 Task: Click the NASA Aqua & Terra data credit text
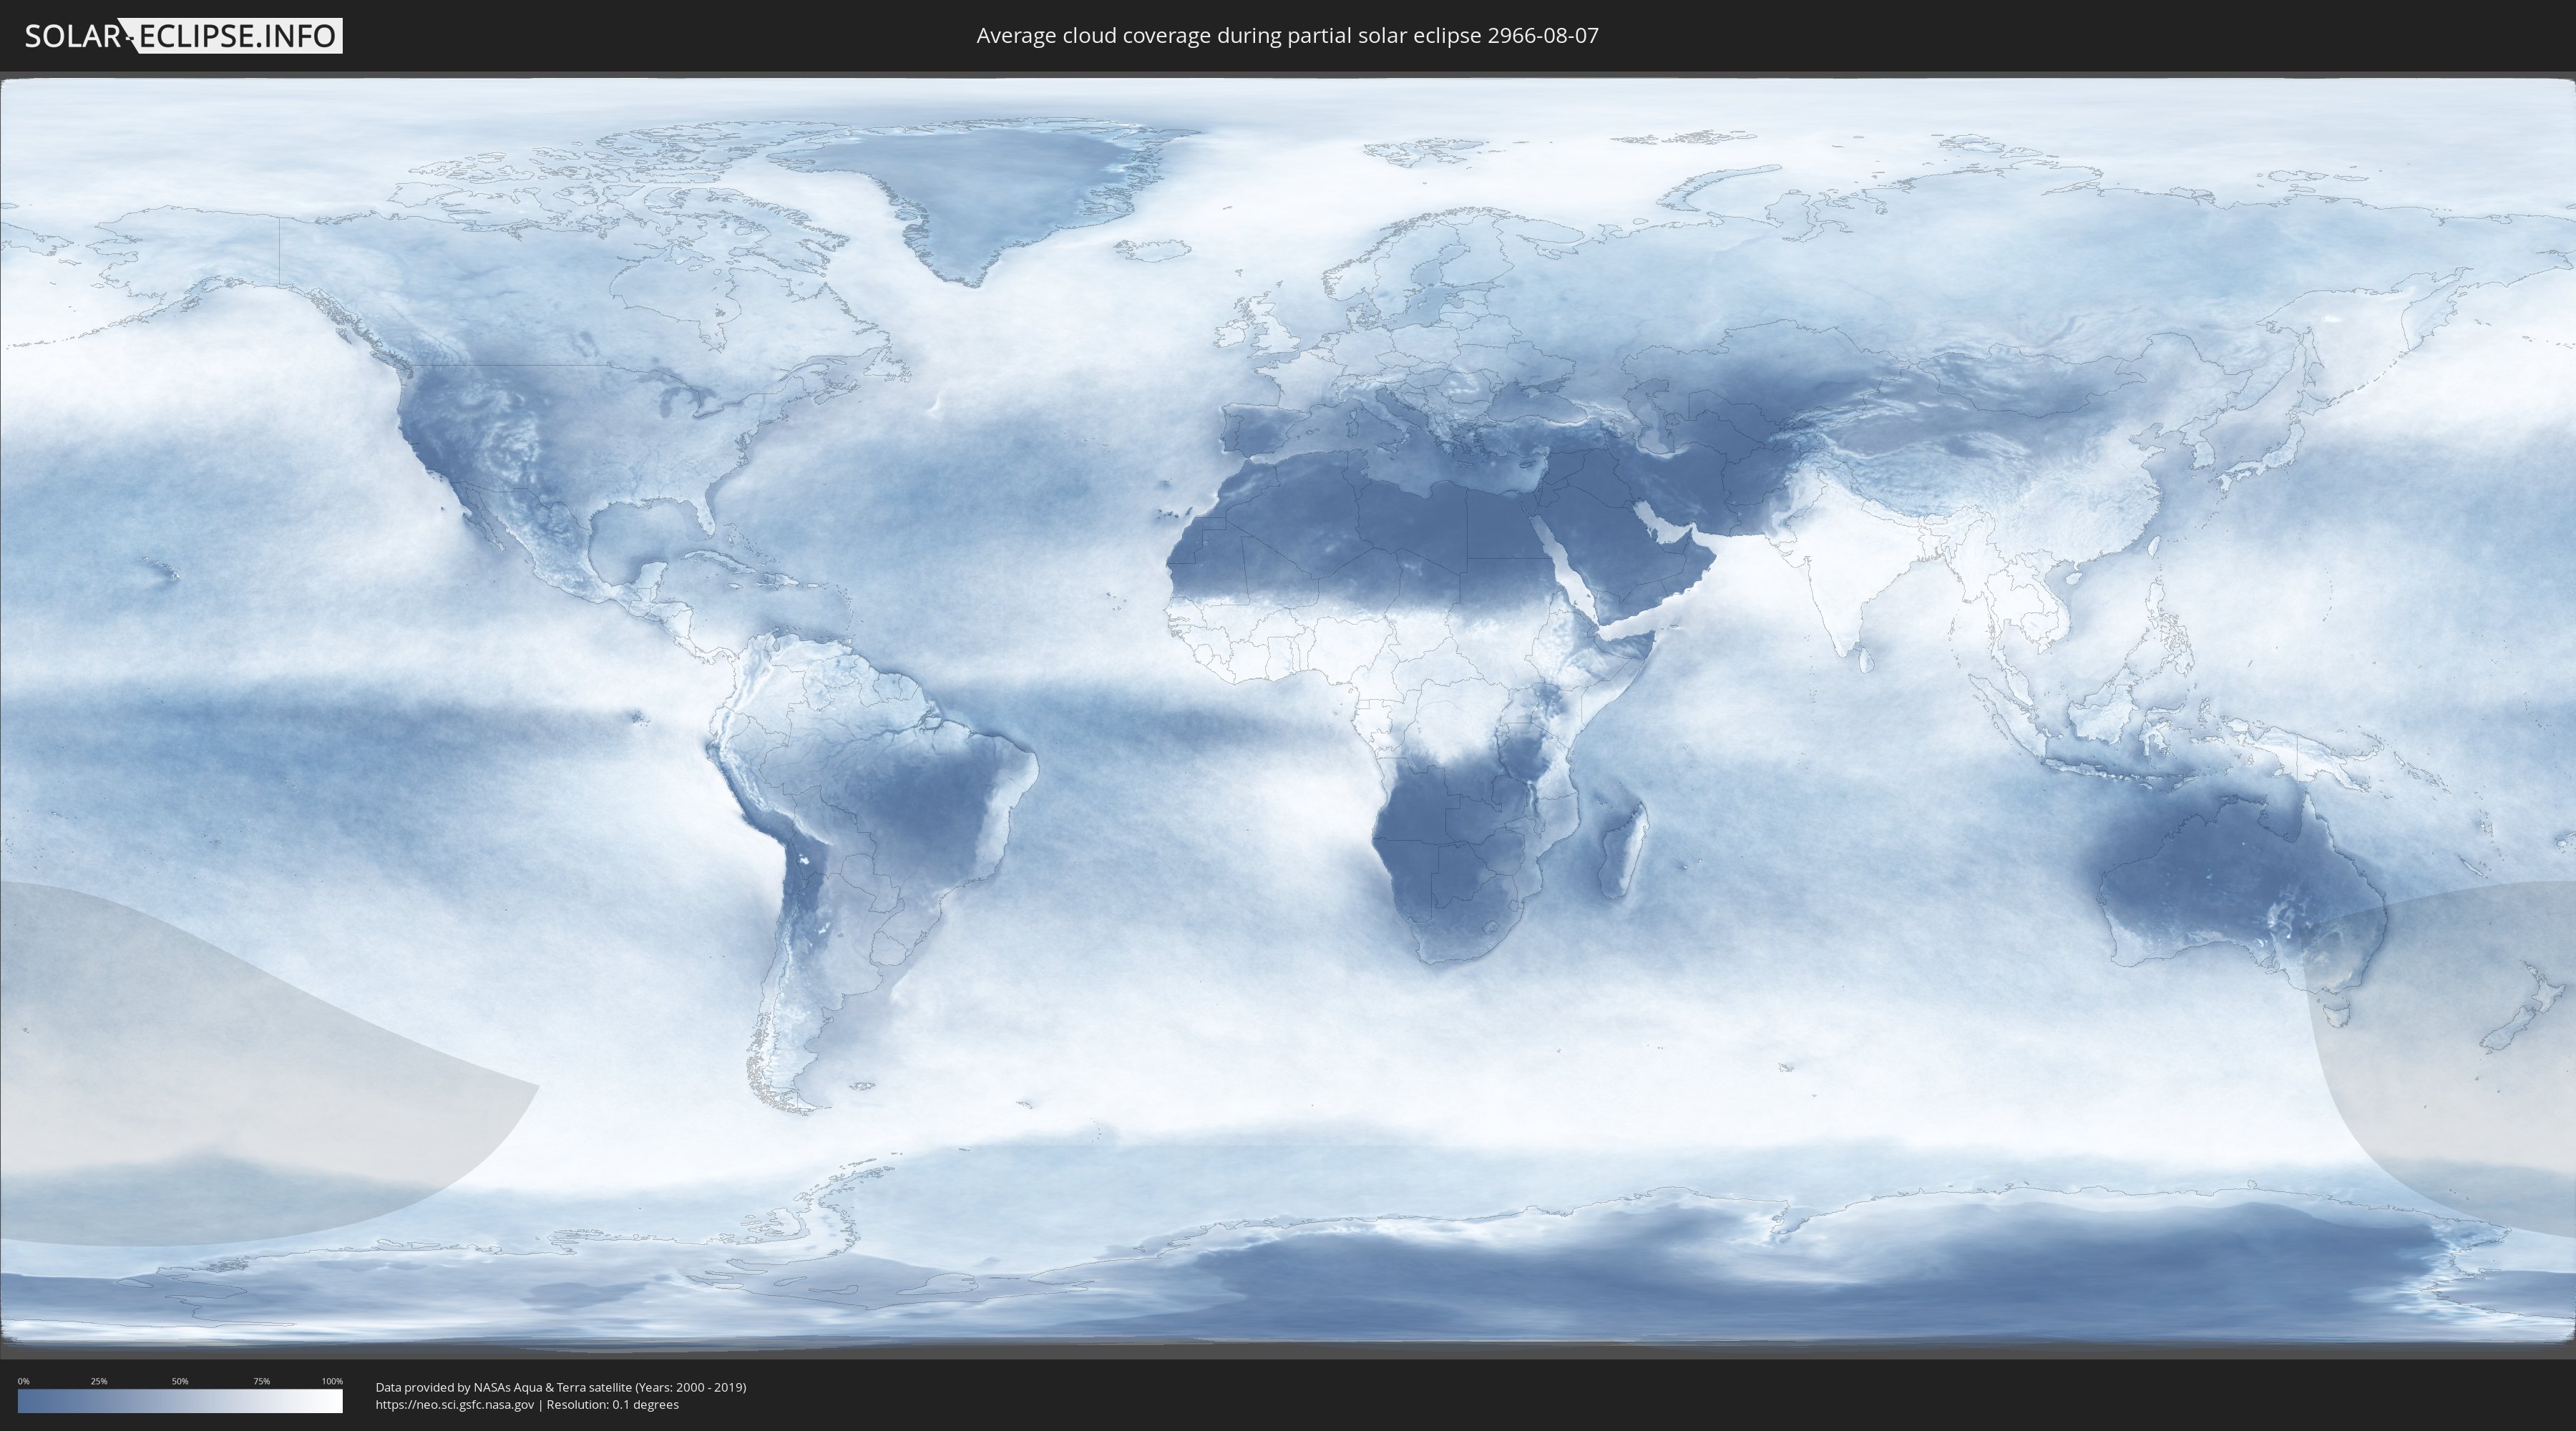pos(560,1387)
